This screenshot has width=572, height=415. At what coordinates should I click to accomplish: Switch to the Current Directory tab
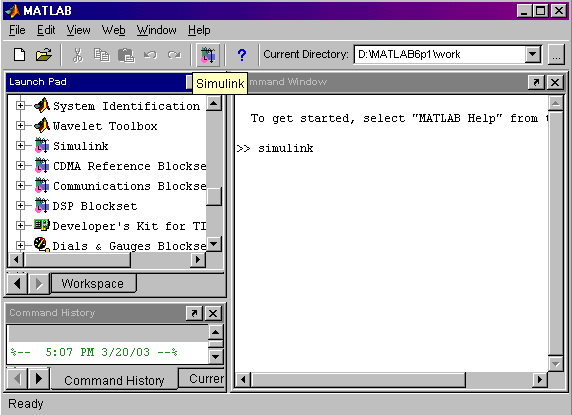[202, 378]
